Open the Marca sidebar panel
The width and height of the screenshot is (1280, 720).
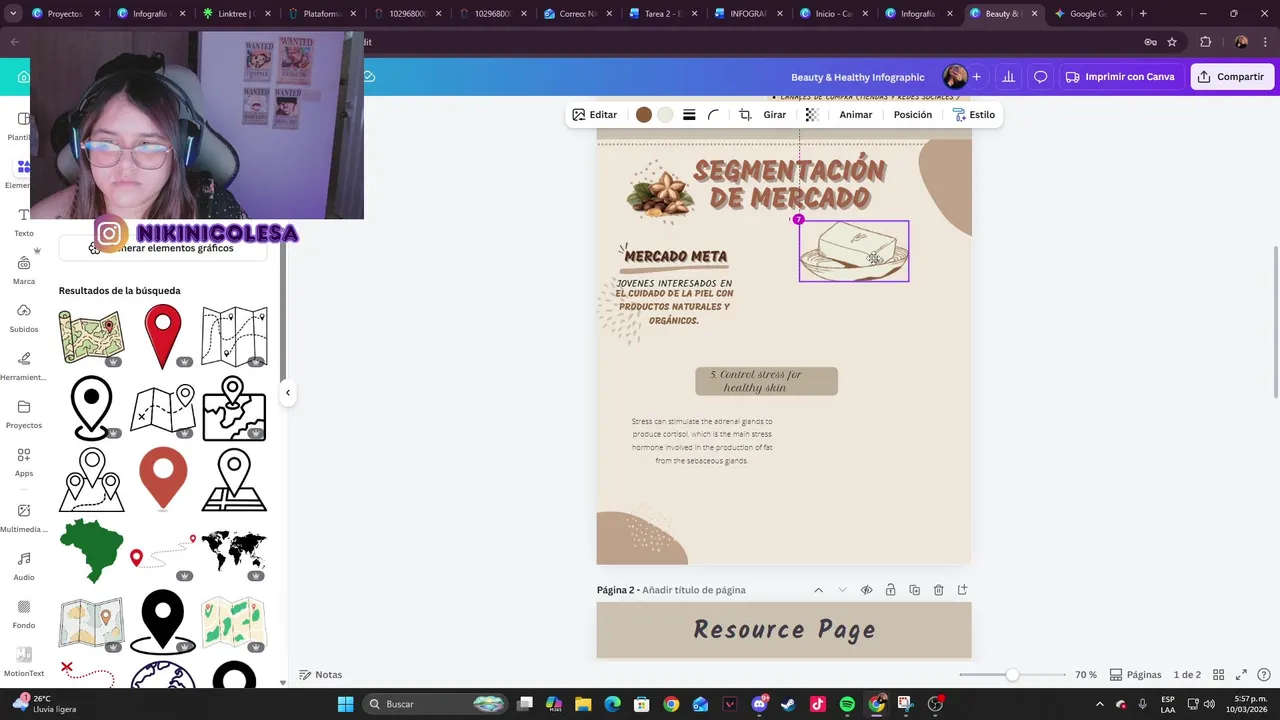pos(24,270)
